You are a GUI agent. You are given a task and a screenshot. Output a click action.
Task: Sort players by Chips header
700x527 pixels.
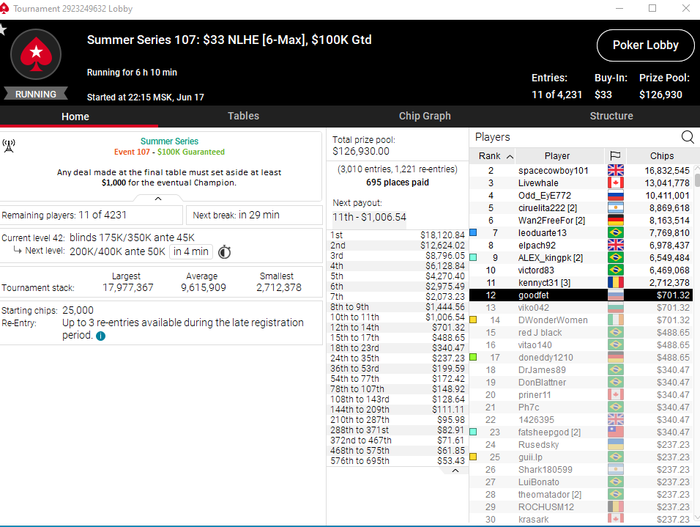coord(662,156)
